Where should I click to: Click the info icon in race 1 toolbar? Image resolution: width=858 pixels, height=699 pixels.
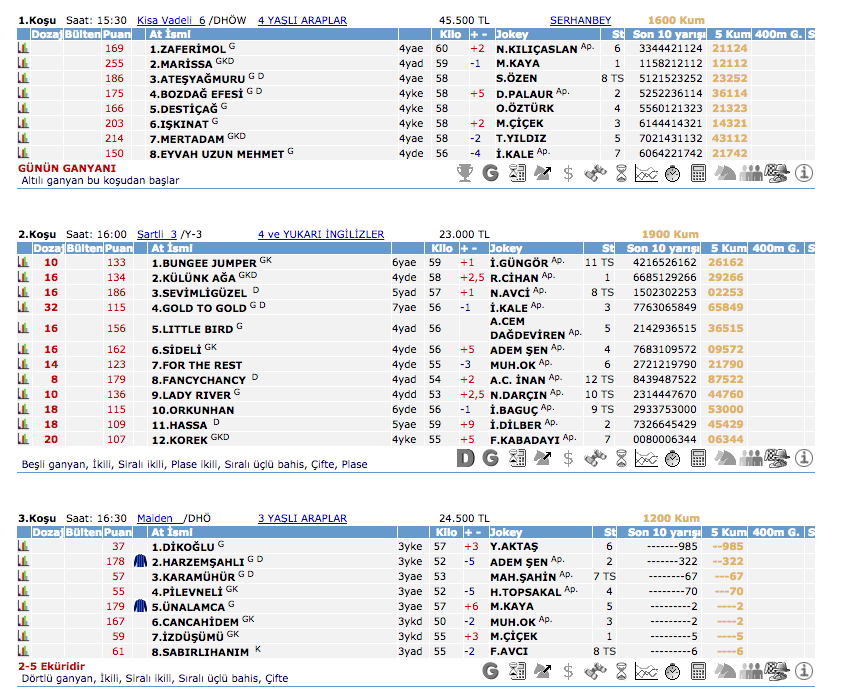tap(805, 173)
